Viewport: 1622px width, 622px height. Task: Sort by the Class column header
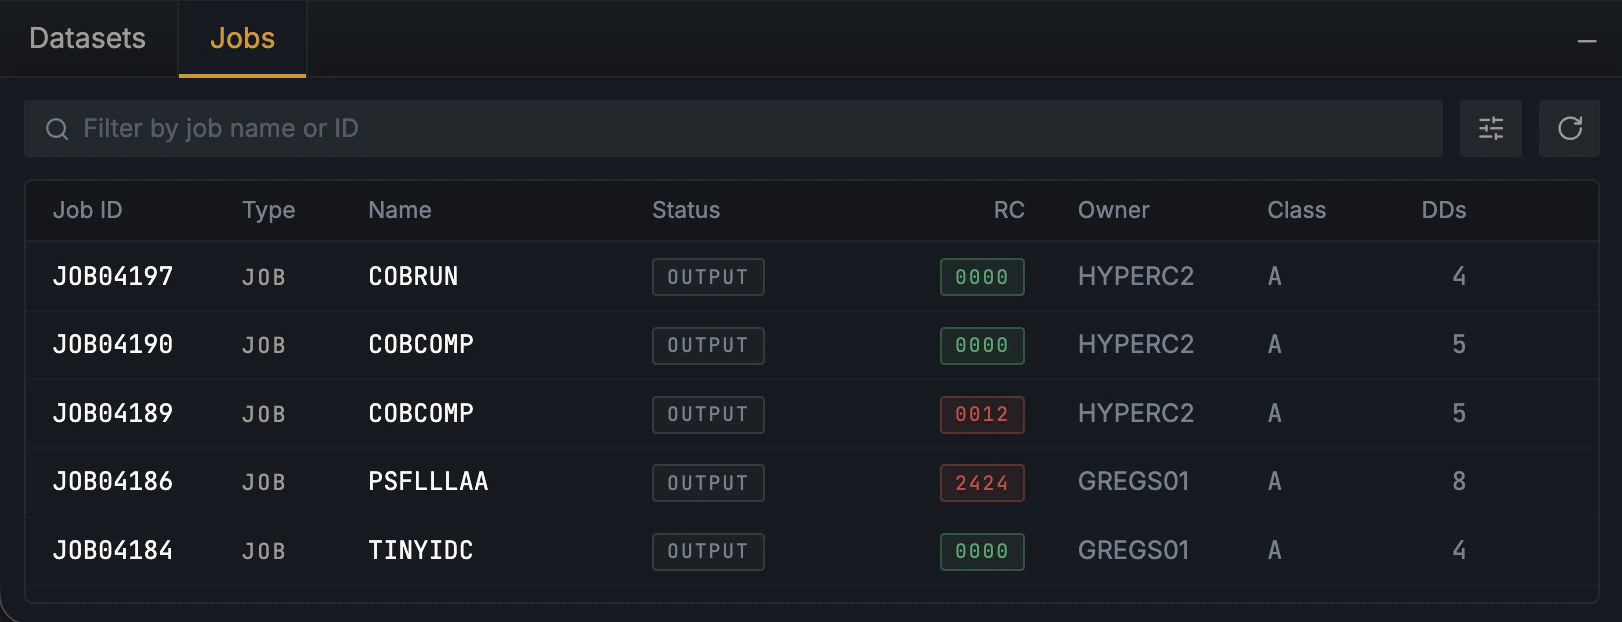pyautogui.click(x=1296, y=210)
